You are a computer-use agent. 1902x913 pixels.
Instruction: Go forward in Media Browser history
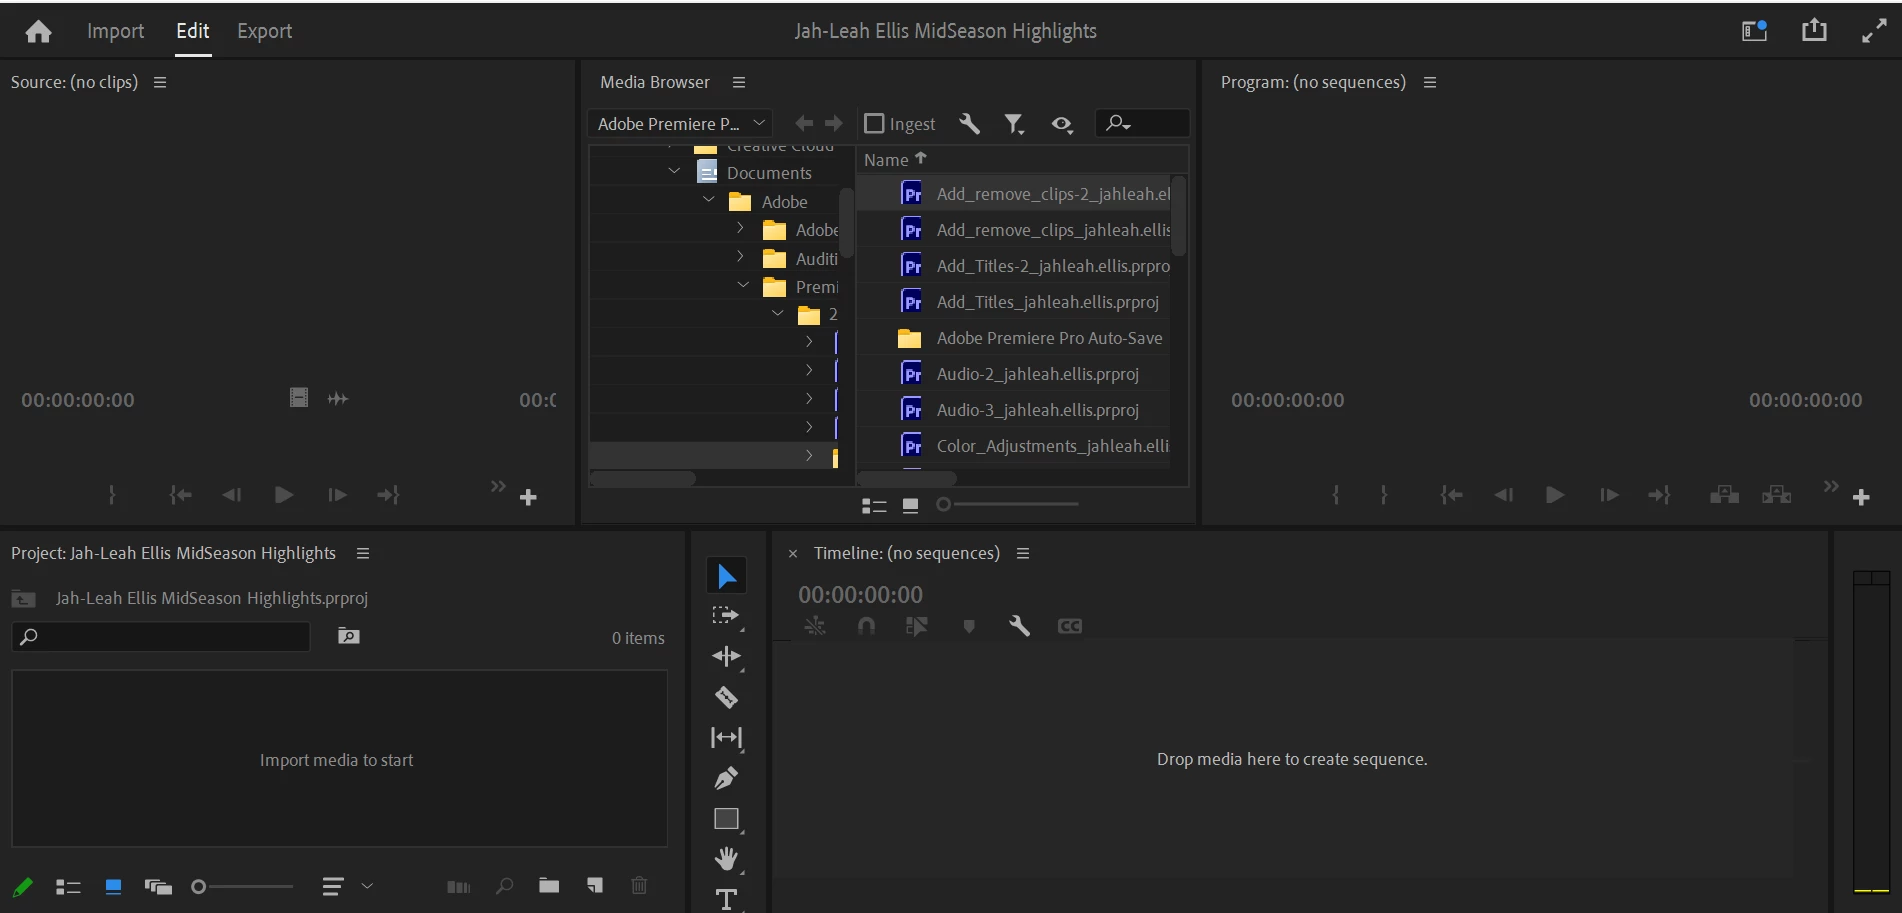coord(834,123)
